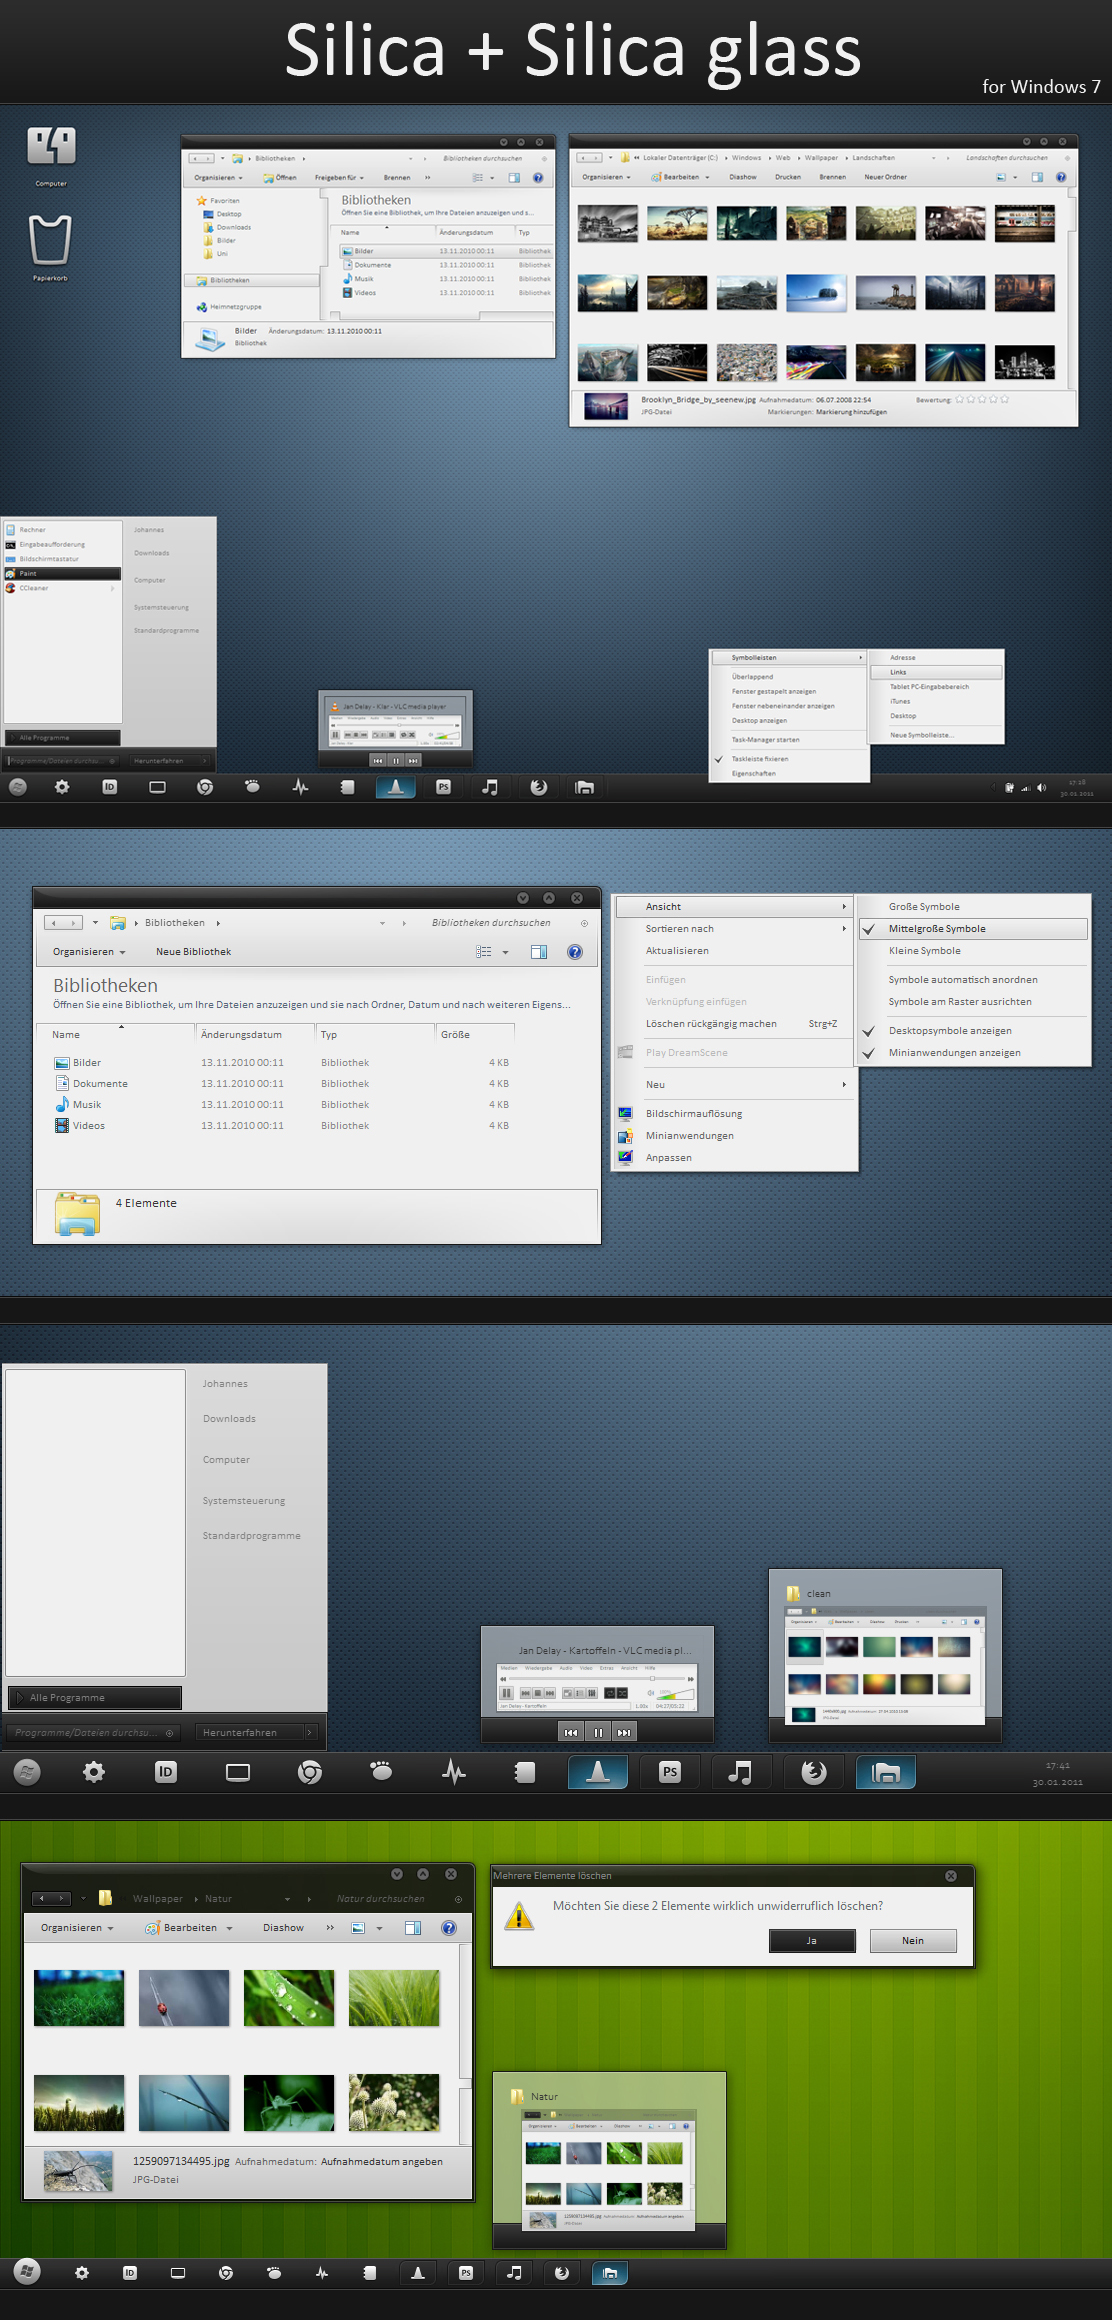
Task: Choose Task-Manager starten in taskbar menu
Action: [x=789, y=740]
